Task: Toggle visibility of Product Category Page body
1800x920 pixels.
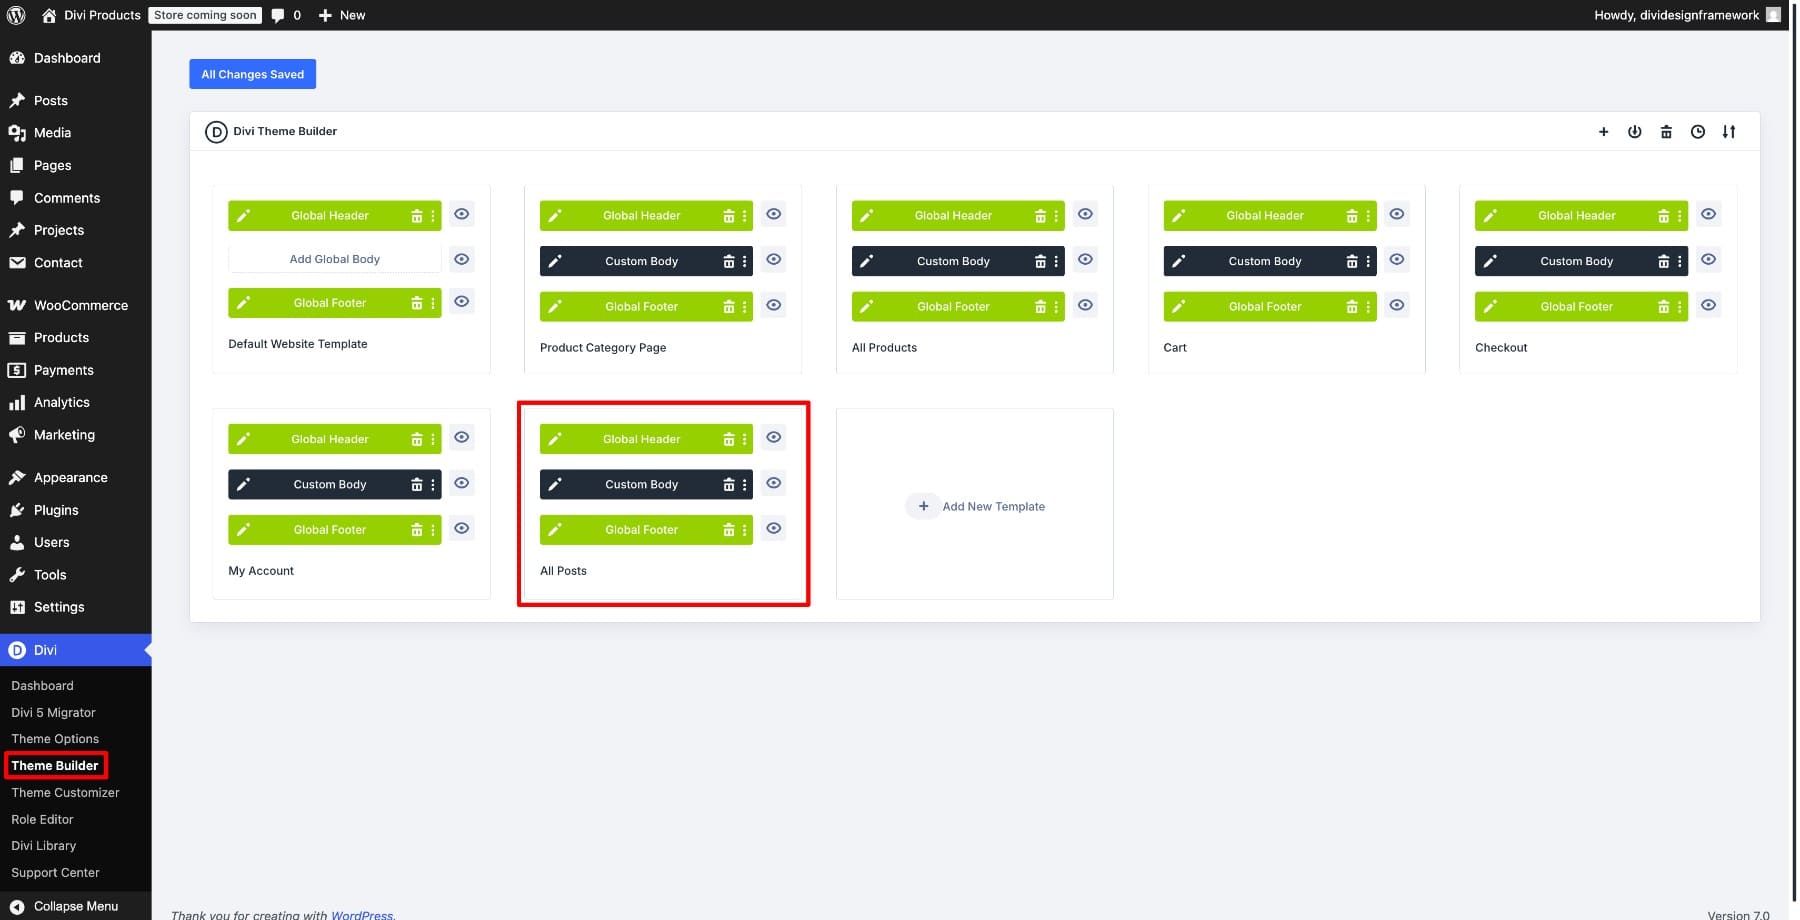Action: 774,259
